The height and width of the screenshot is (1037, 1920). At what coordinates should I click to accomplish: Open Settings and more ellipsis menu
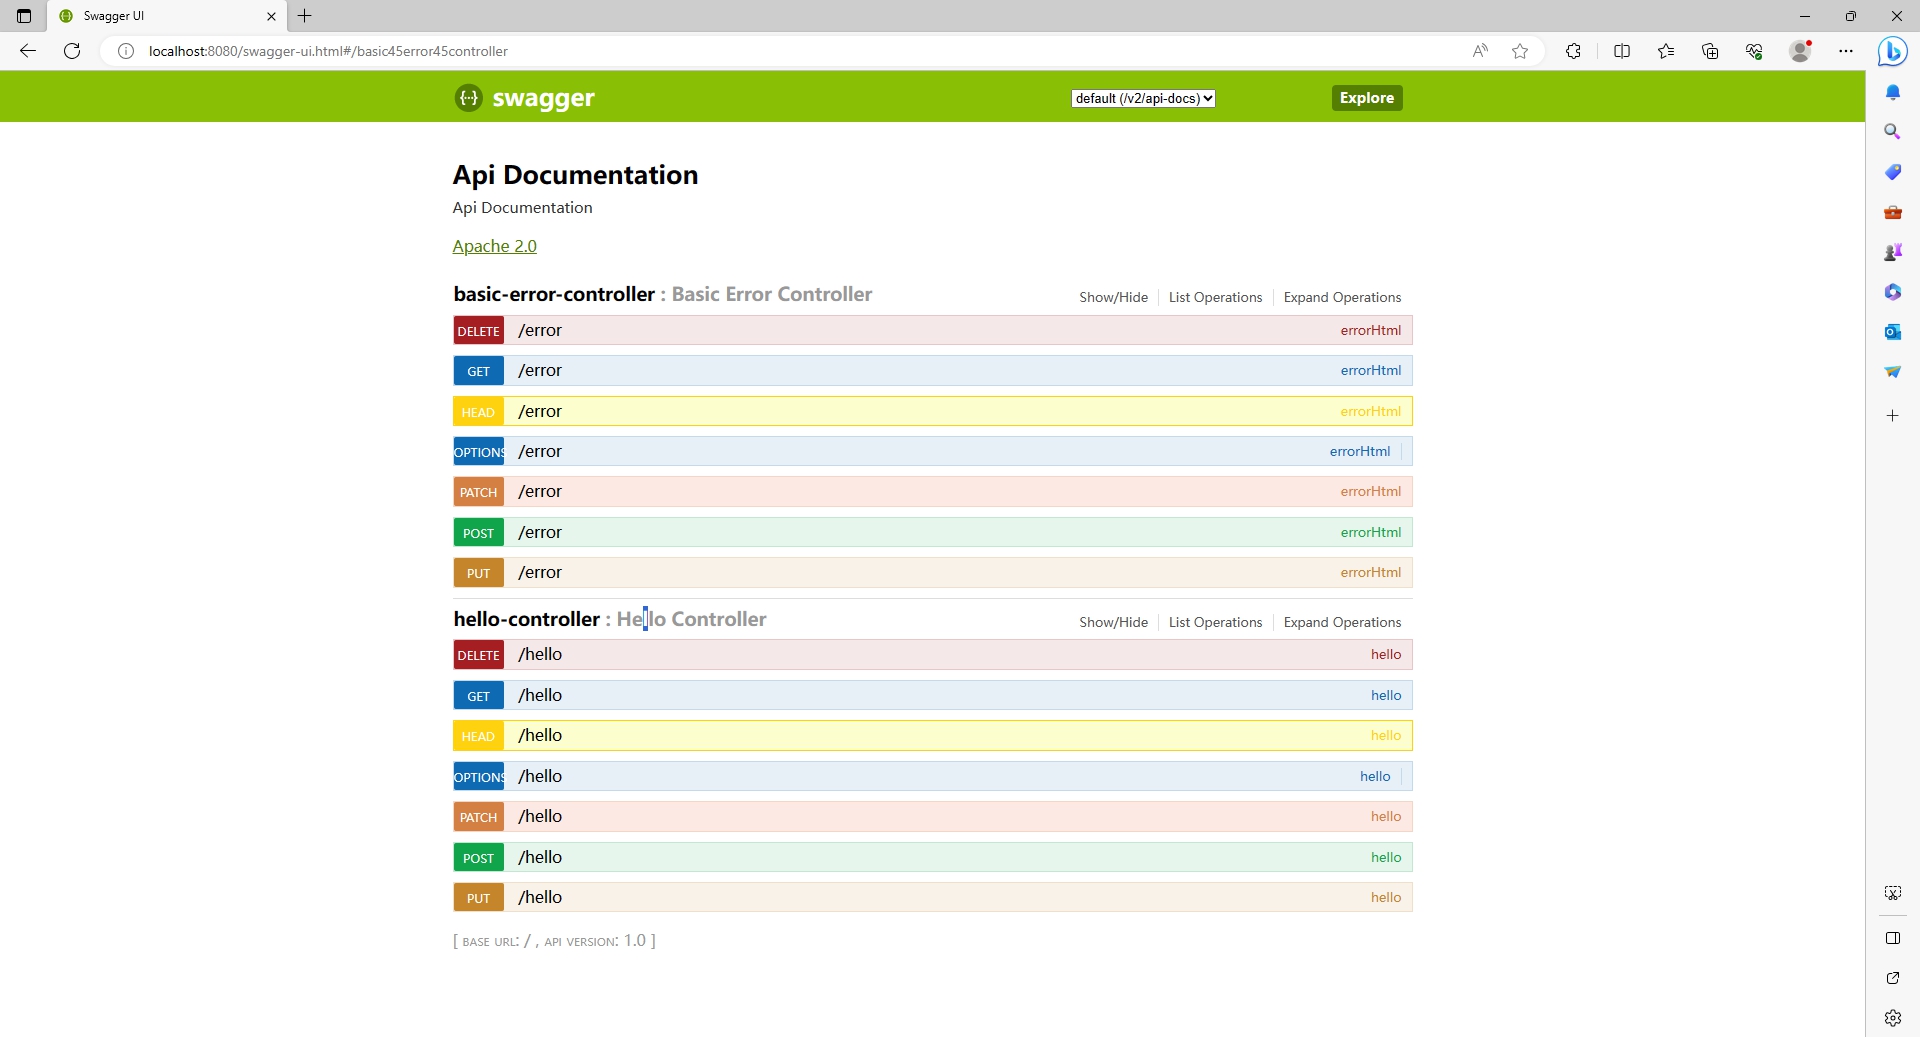(1846, 51)
